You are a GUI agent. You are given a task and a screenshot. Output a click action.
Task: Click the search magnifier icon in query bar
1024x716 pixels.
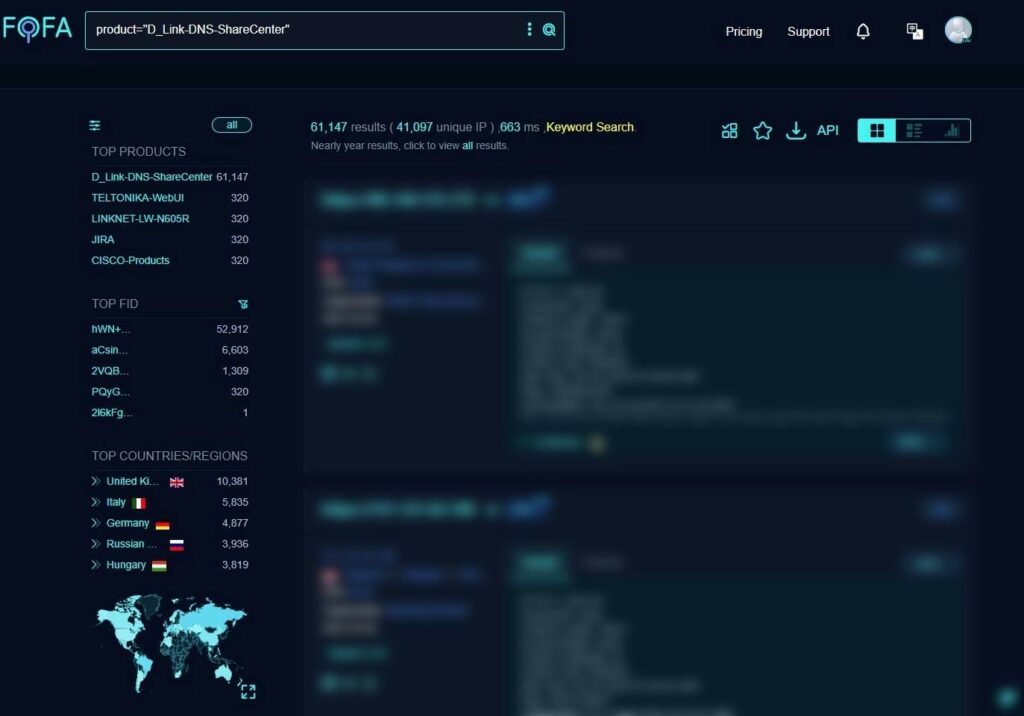(549, 30)
